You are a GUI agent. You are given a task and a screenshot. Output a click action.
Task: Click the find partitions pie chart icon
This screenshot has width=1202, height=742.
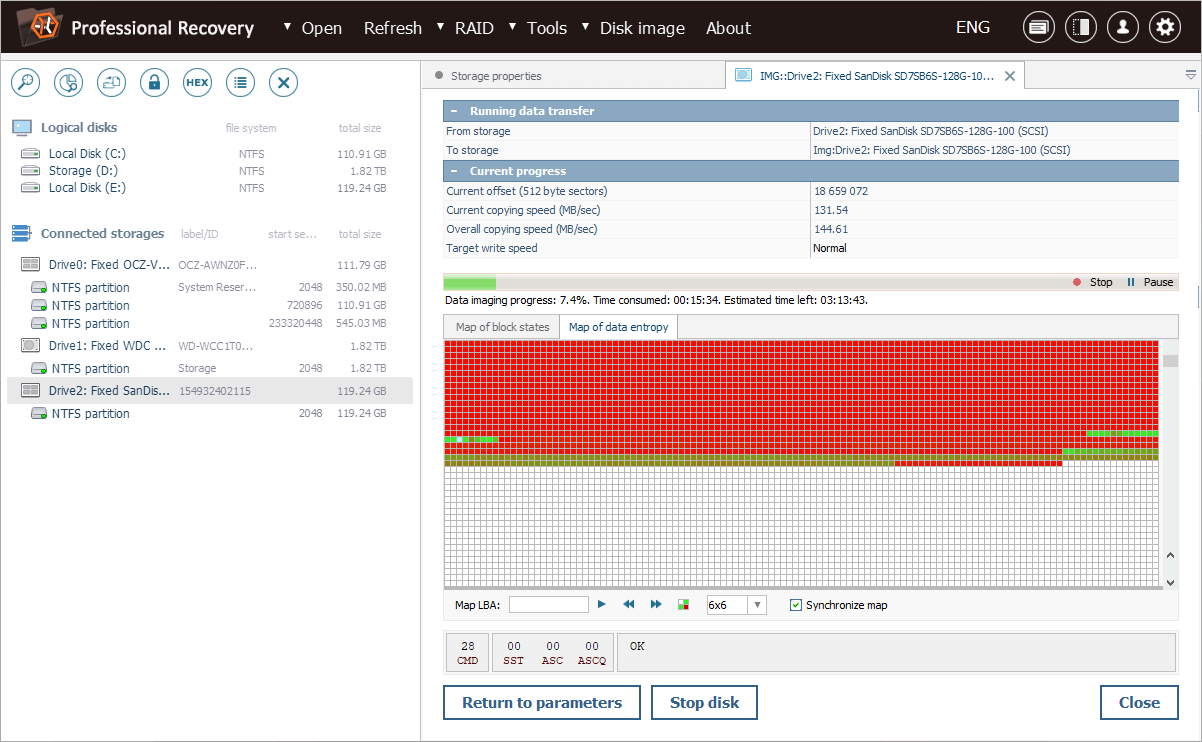click(68, 83)
